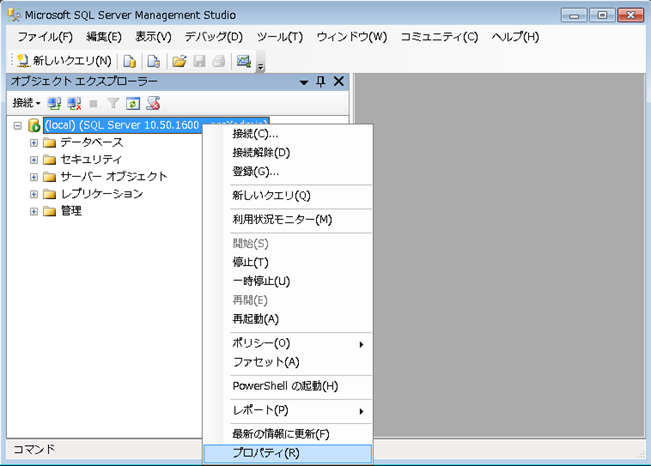Expand the 管理 folder
Screen dimensions: 651x466
[34, 211]
